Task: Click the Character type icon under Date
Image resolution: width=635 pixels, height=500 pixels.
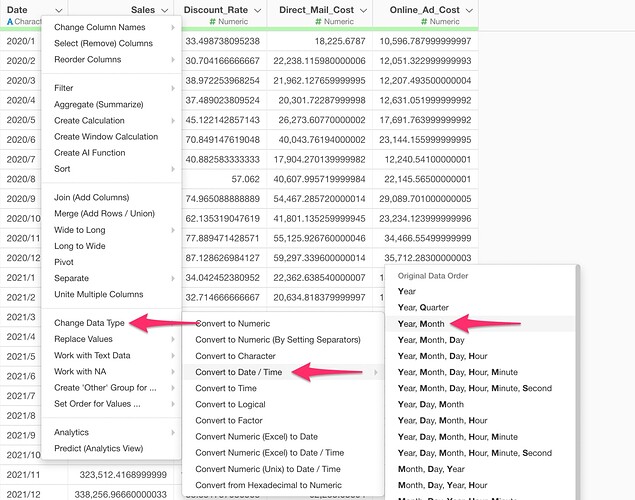Action: 9,21
